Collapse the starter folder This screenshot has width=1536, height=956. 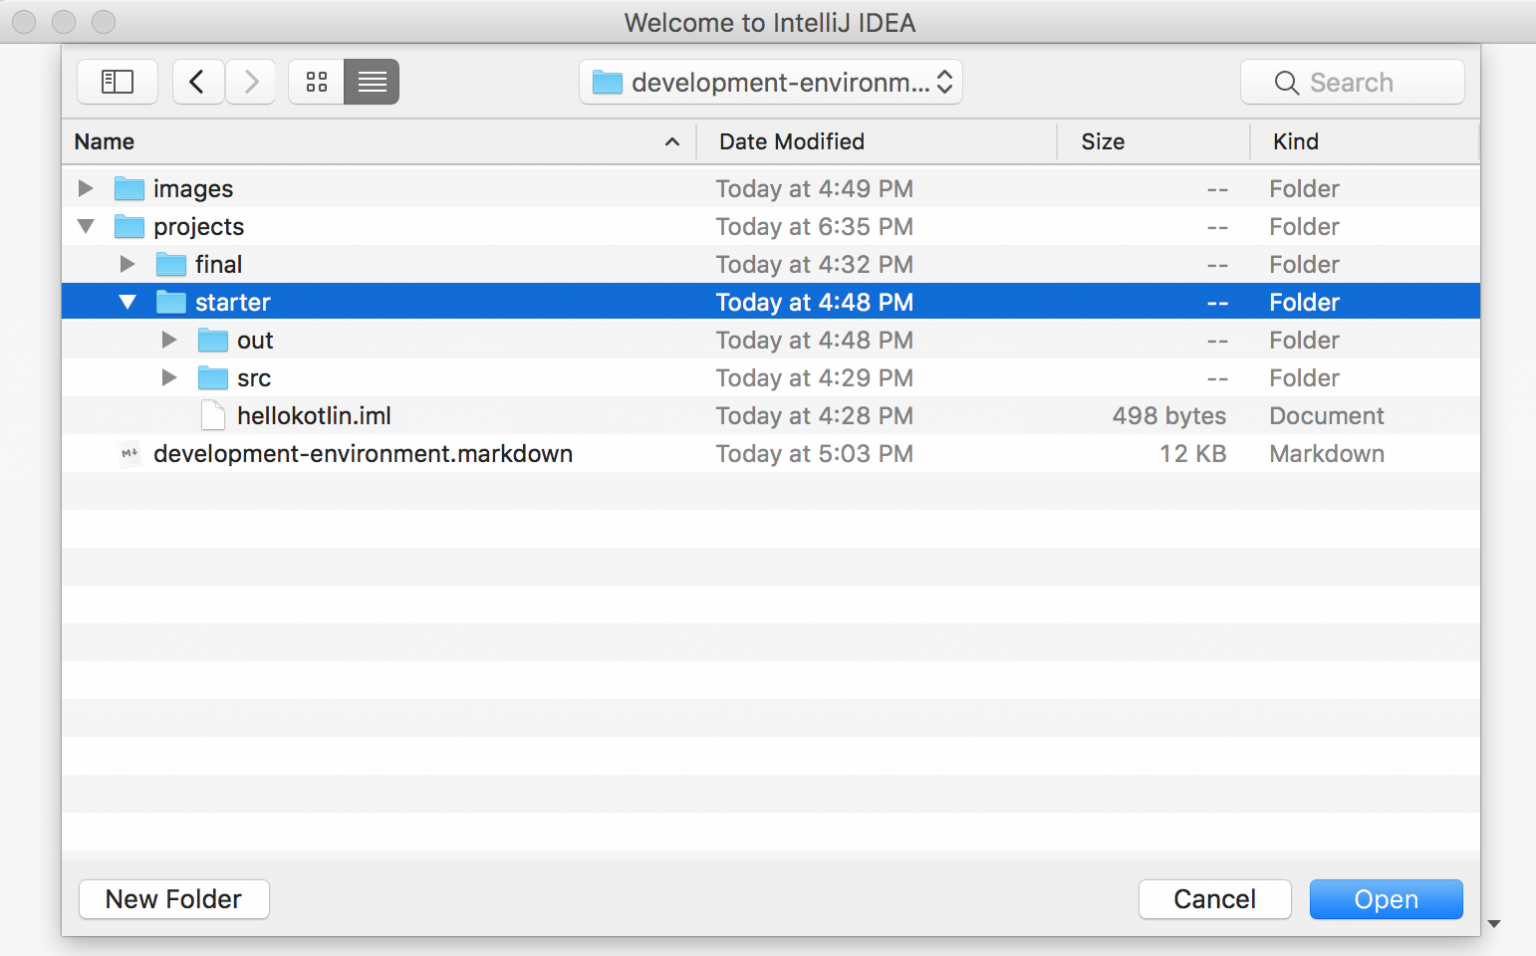click(x=127, y=302)
